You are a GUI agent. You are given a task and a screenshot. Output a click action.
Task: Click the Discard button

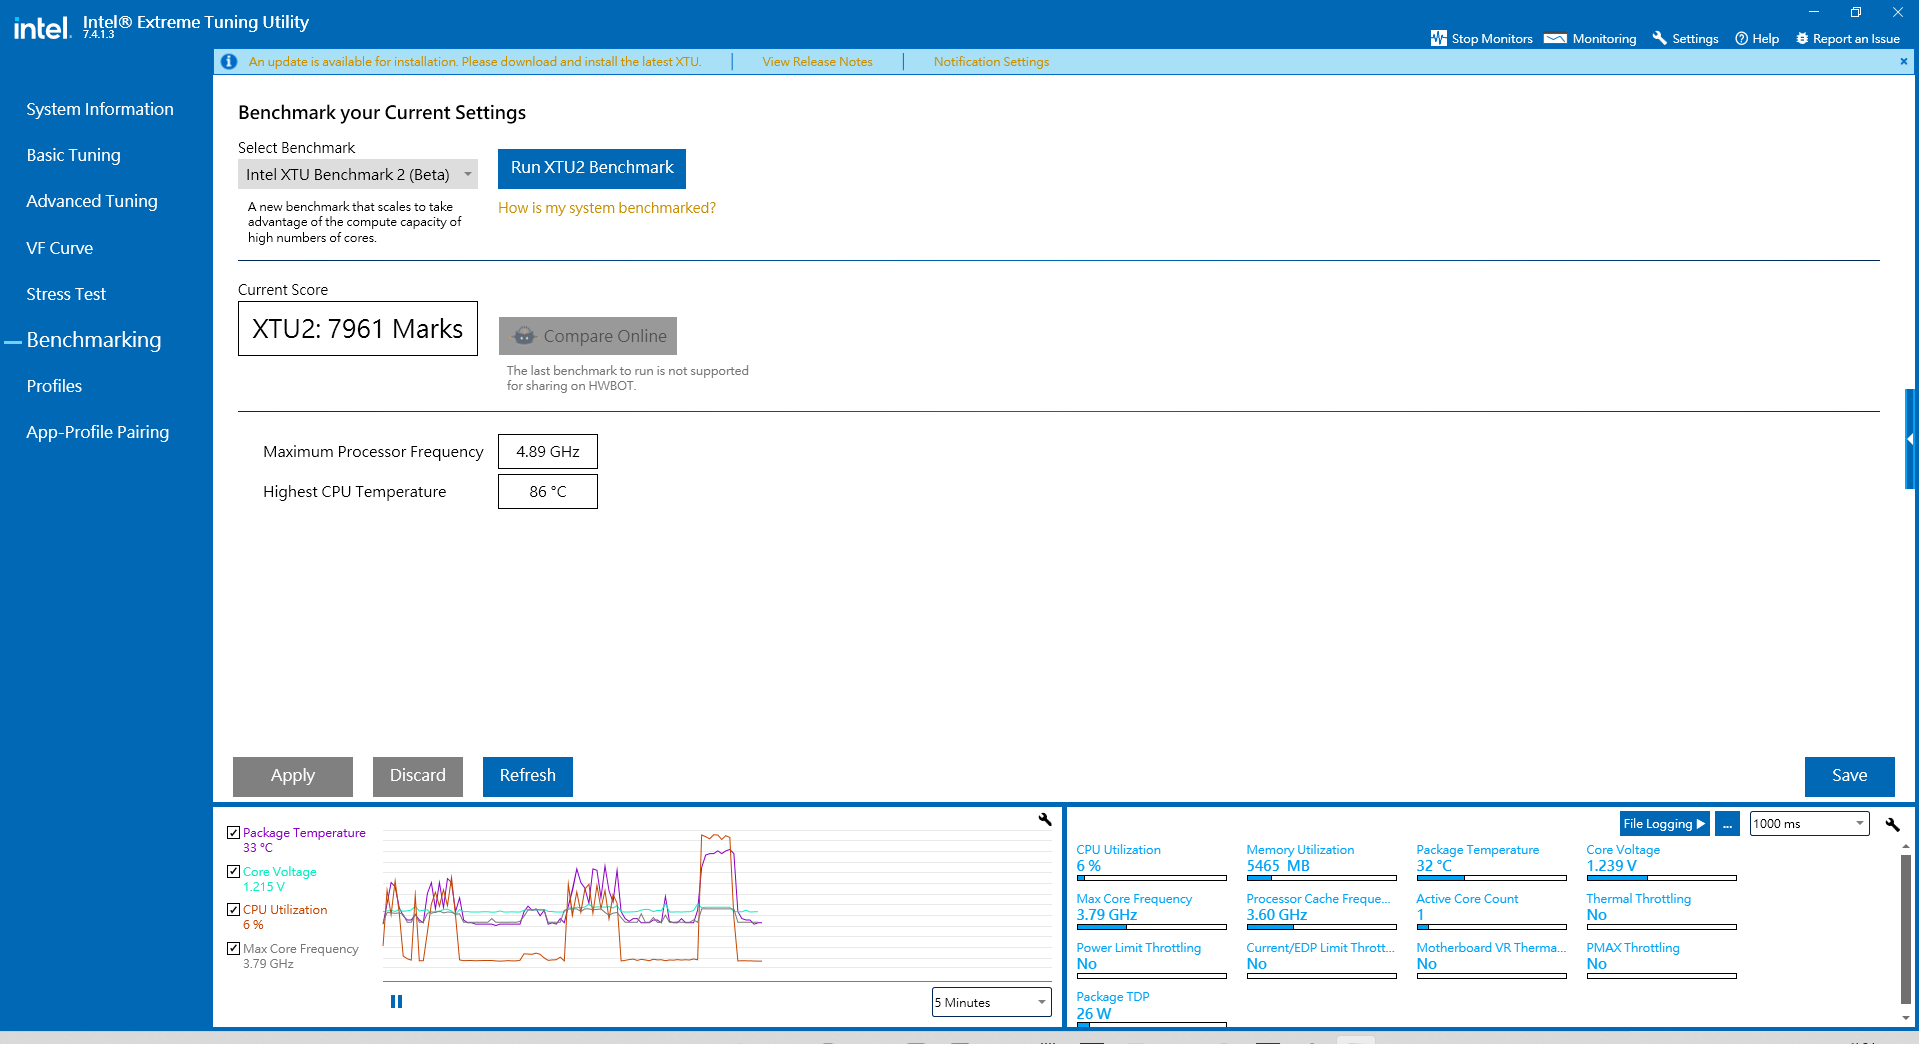click(x=418, y=776)
